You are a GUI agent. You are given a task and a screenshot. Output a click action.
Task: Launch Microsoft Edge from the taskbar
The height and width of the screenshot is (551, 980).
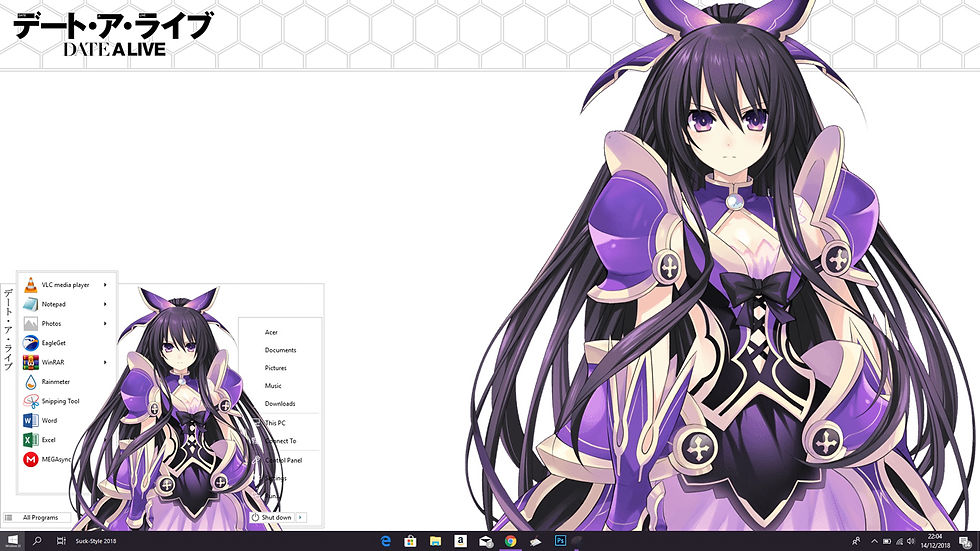click(386, 541)
